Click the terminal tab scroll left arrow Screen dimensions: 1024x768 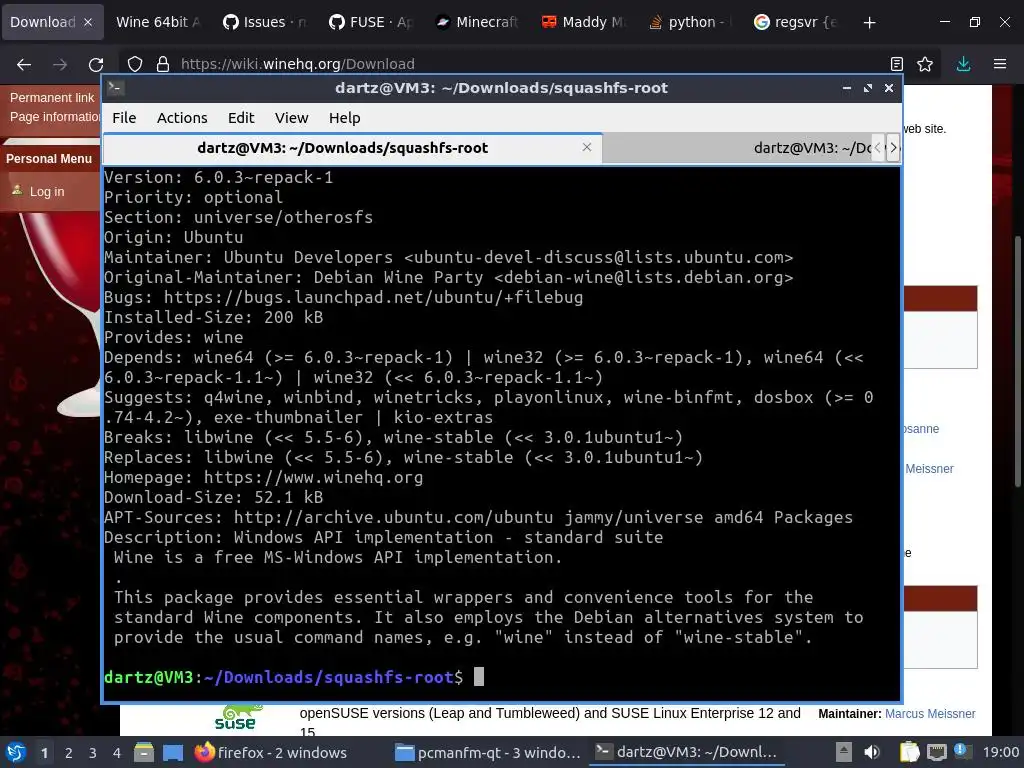pos(878,148)
